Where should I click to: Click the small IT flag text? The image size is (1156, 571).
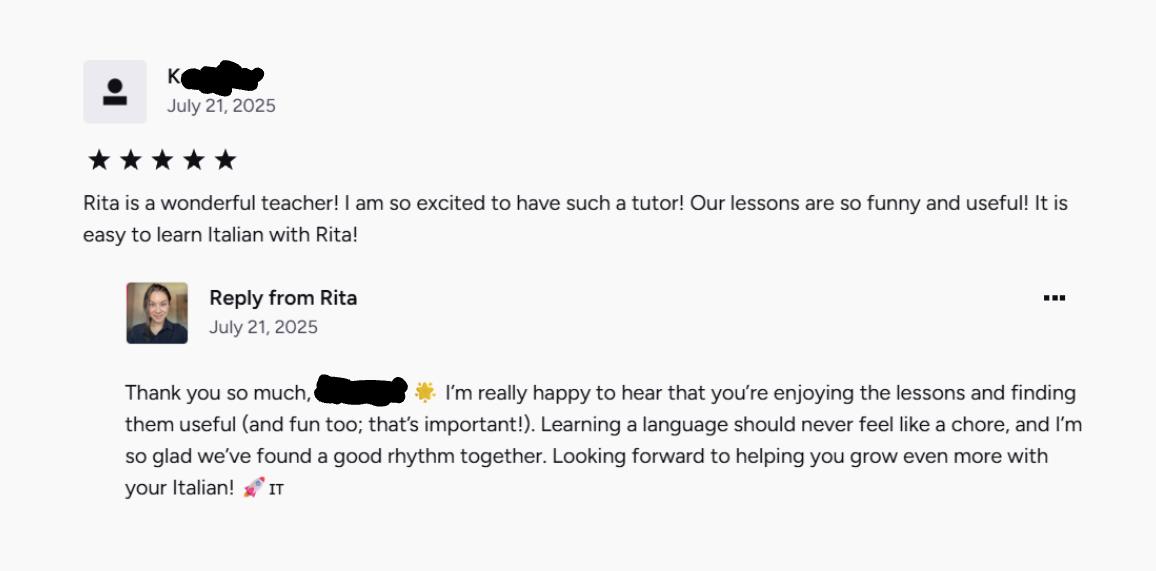pos(277,490)
